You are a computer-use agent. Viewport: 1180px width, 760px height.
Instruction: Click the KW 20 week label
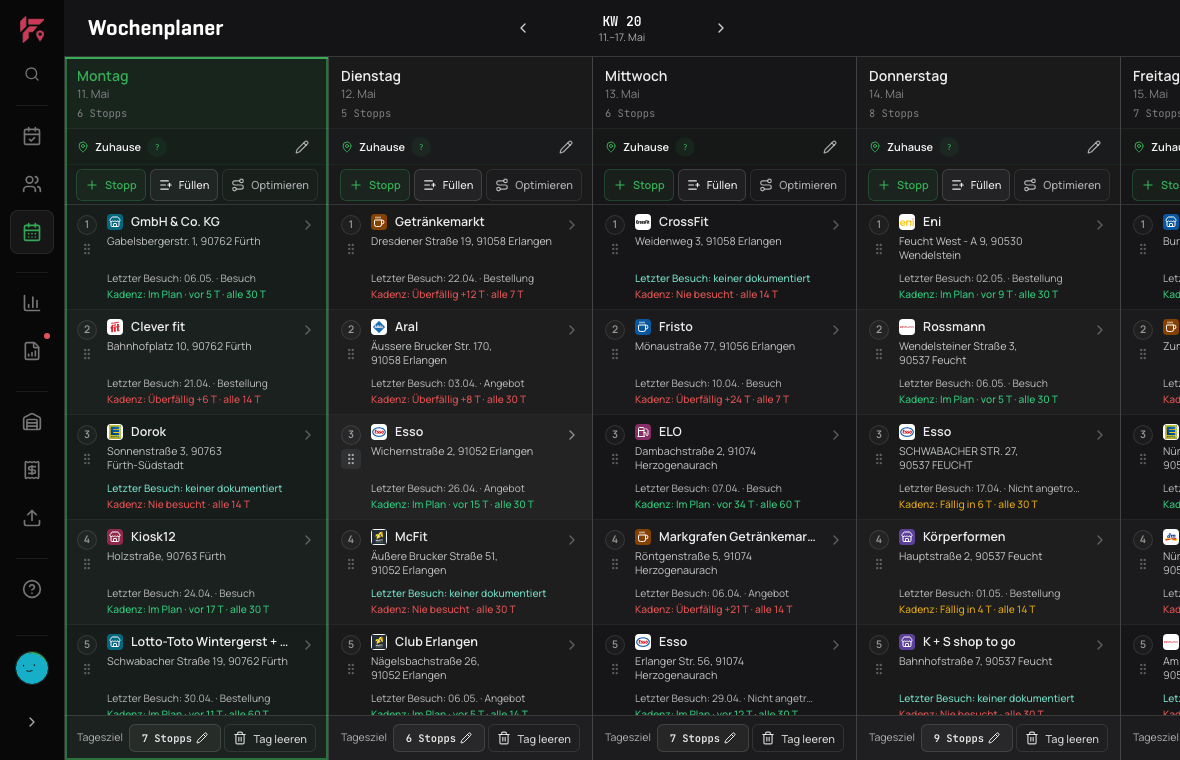coord(622,22)
